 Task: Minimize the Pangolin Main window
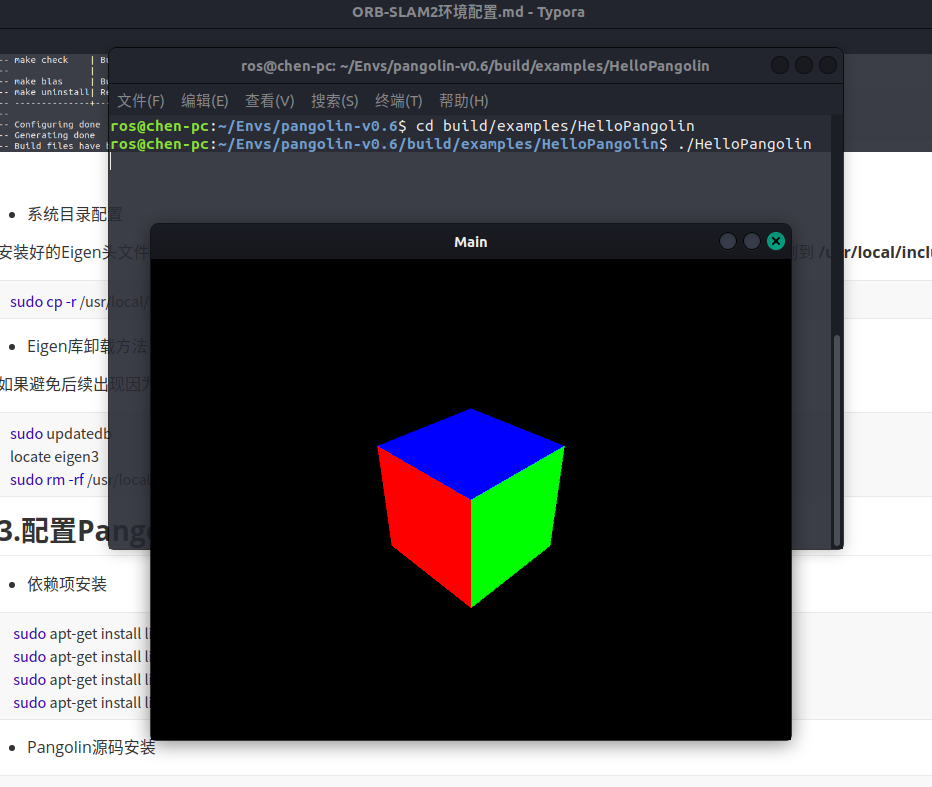click(x=728, y=241)
